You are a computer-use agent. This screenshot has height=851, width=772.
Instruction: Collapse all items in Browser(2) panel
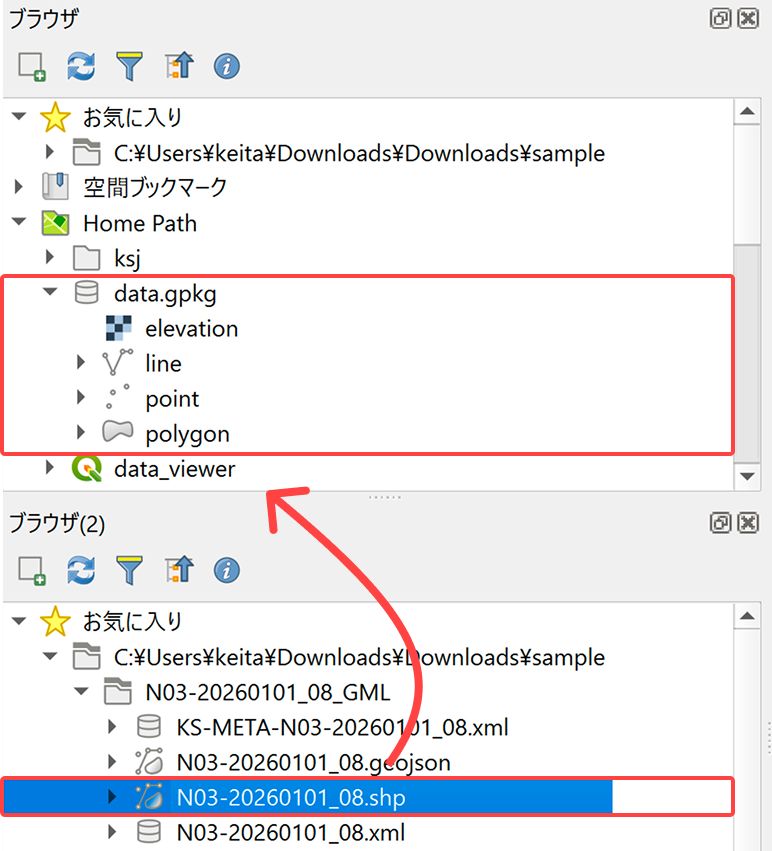pyautogui.click(x=179, y=570)
